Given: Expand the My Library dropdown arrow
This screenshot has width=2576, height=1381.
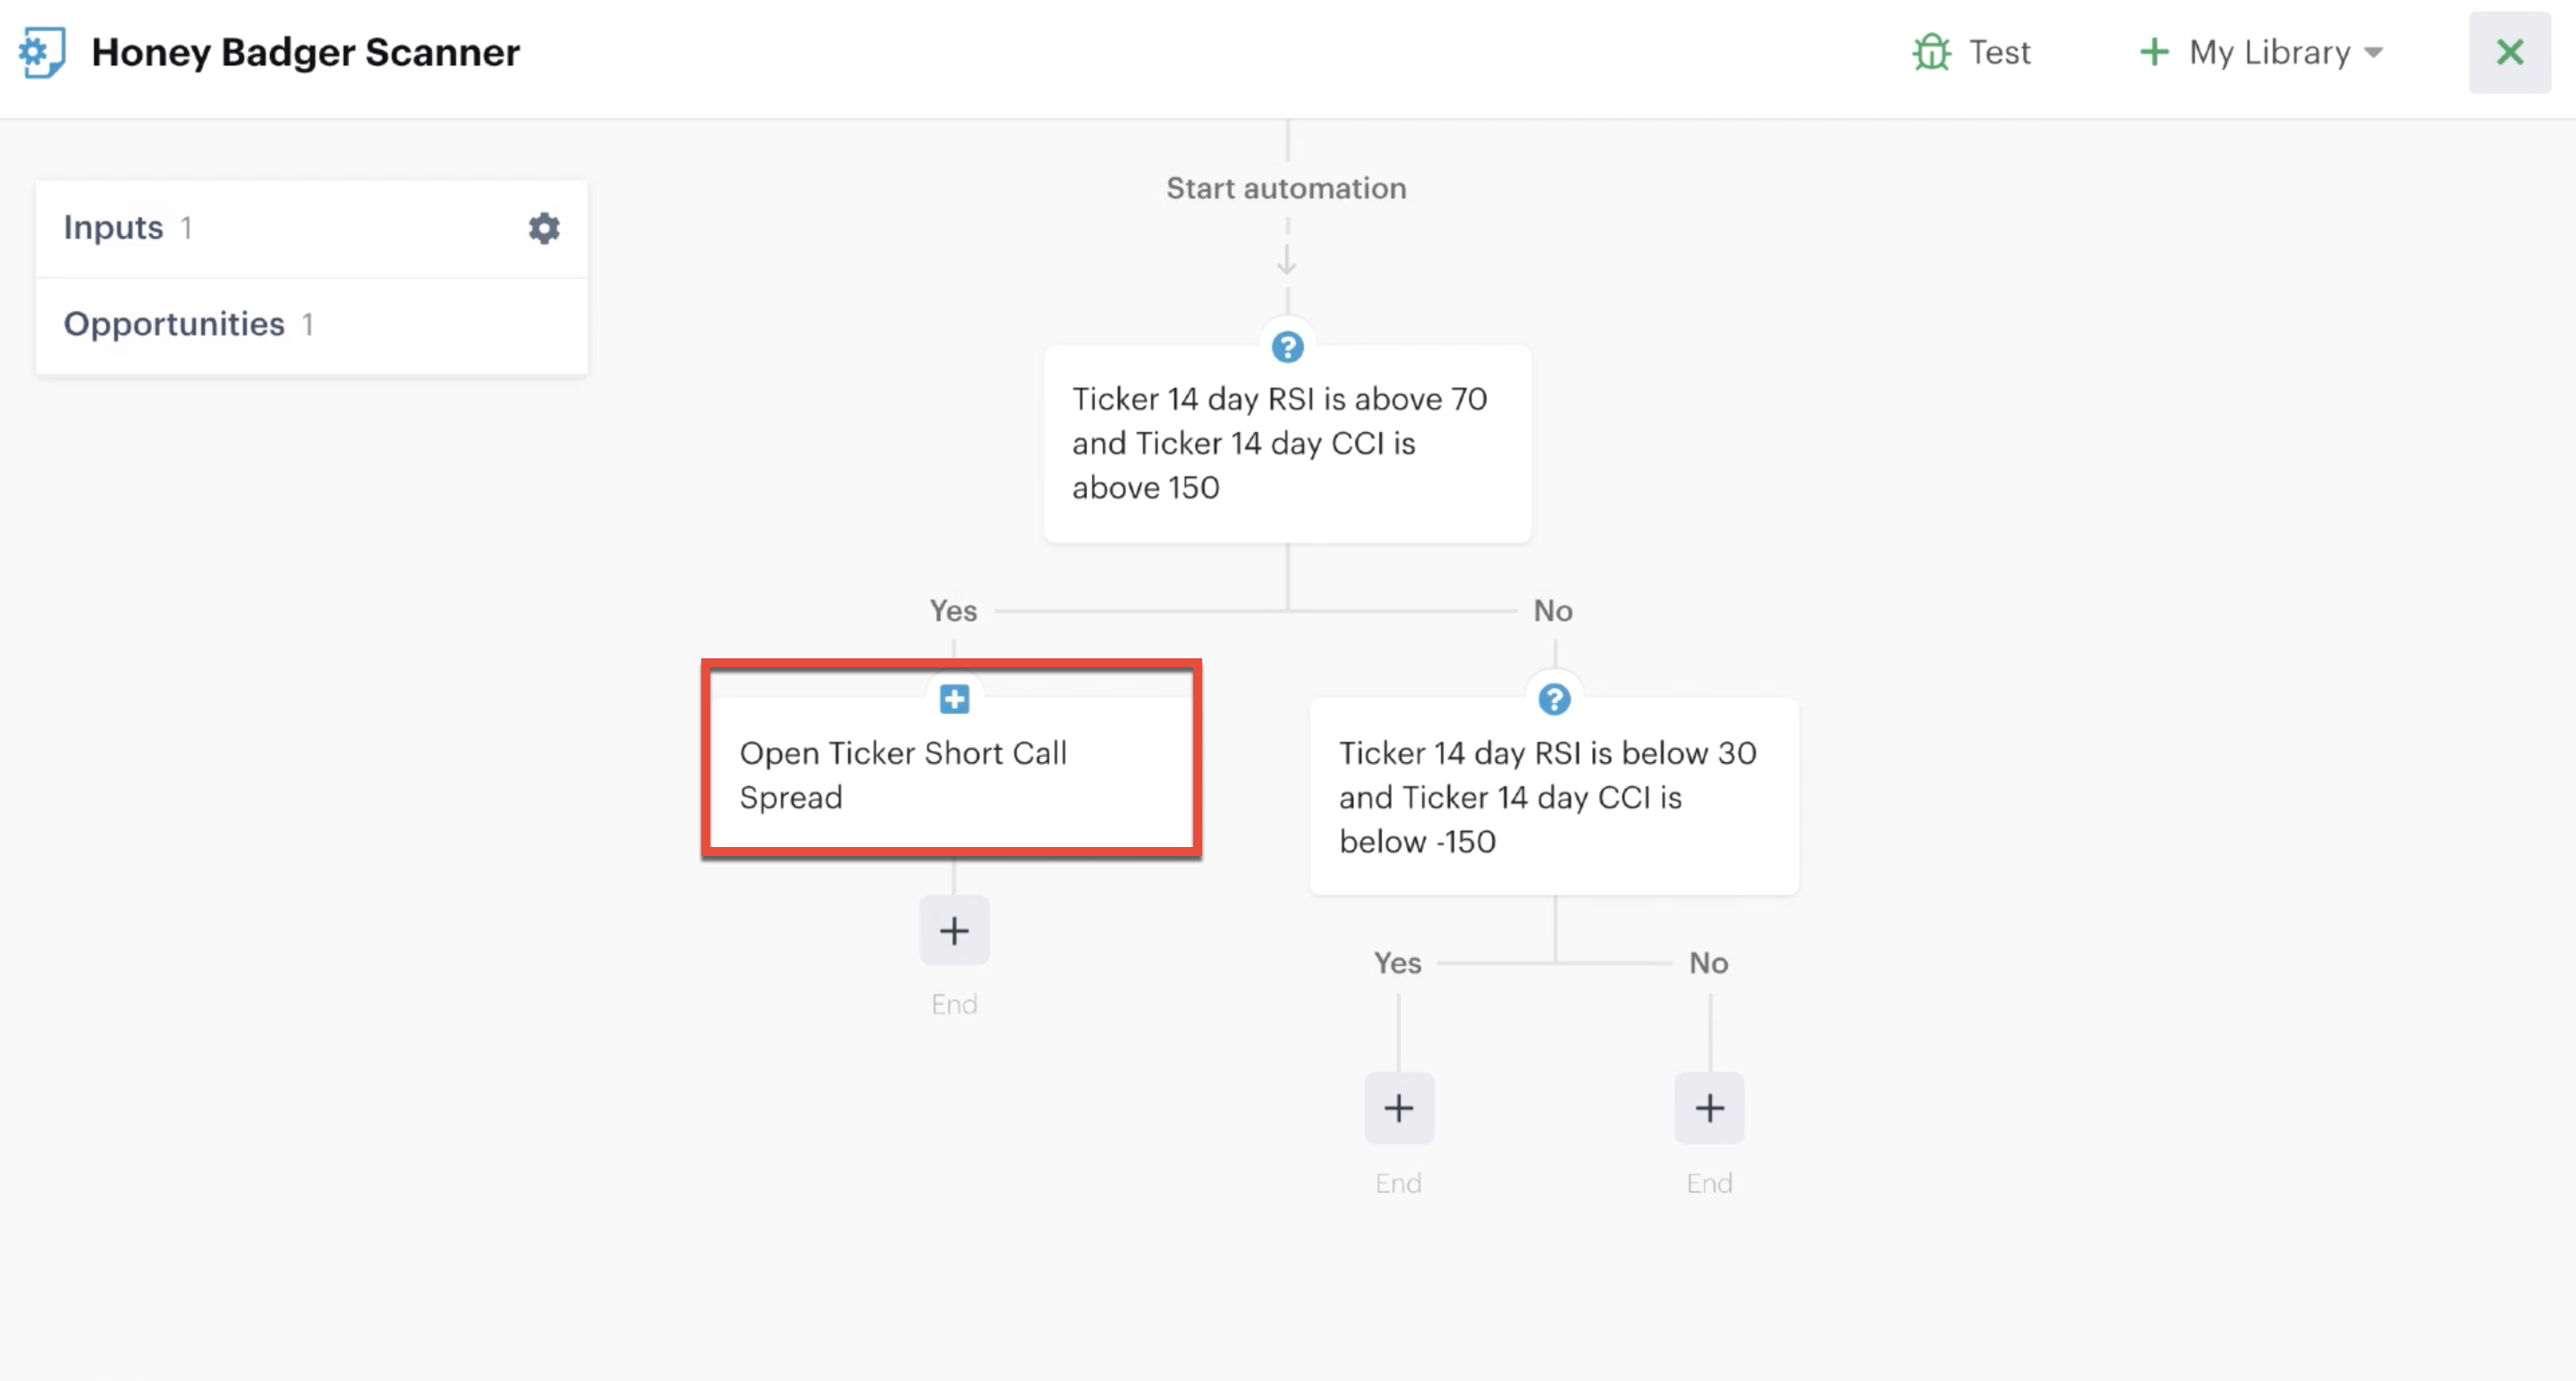Looking at the screenshot, I should tap(2373, 53).
